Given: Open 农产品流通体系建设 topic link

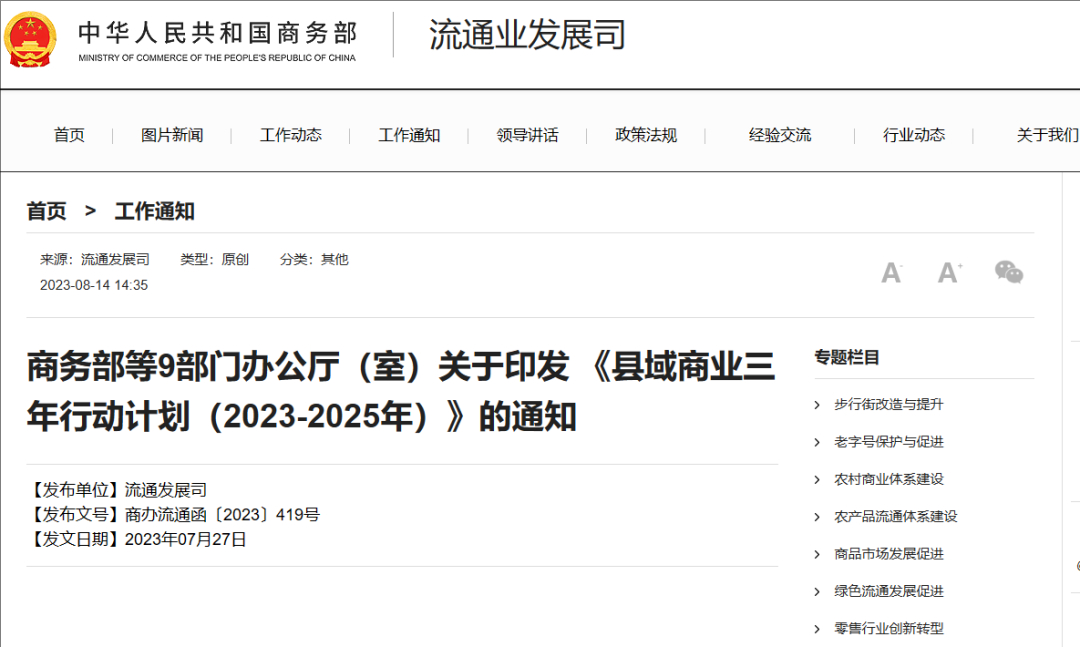Looking at the screenshot, I should pos(895,516).
